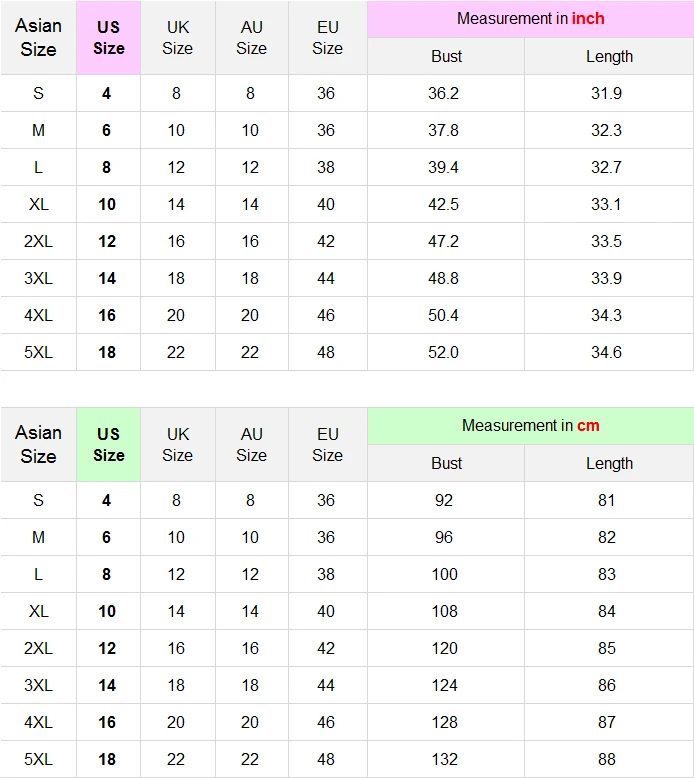Select bust value 47.2 for 2XL

coord(443,241)
